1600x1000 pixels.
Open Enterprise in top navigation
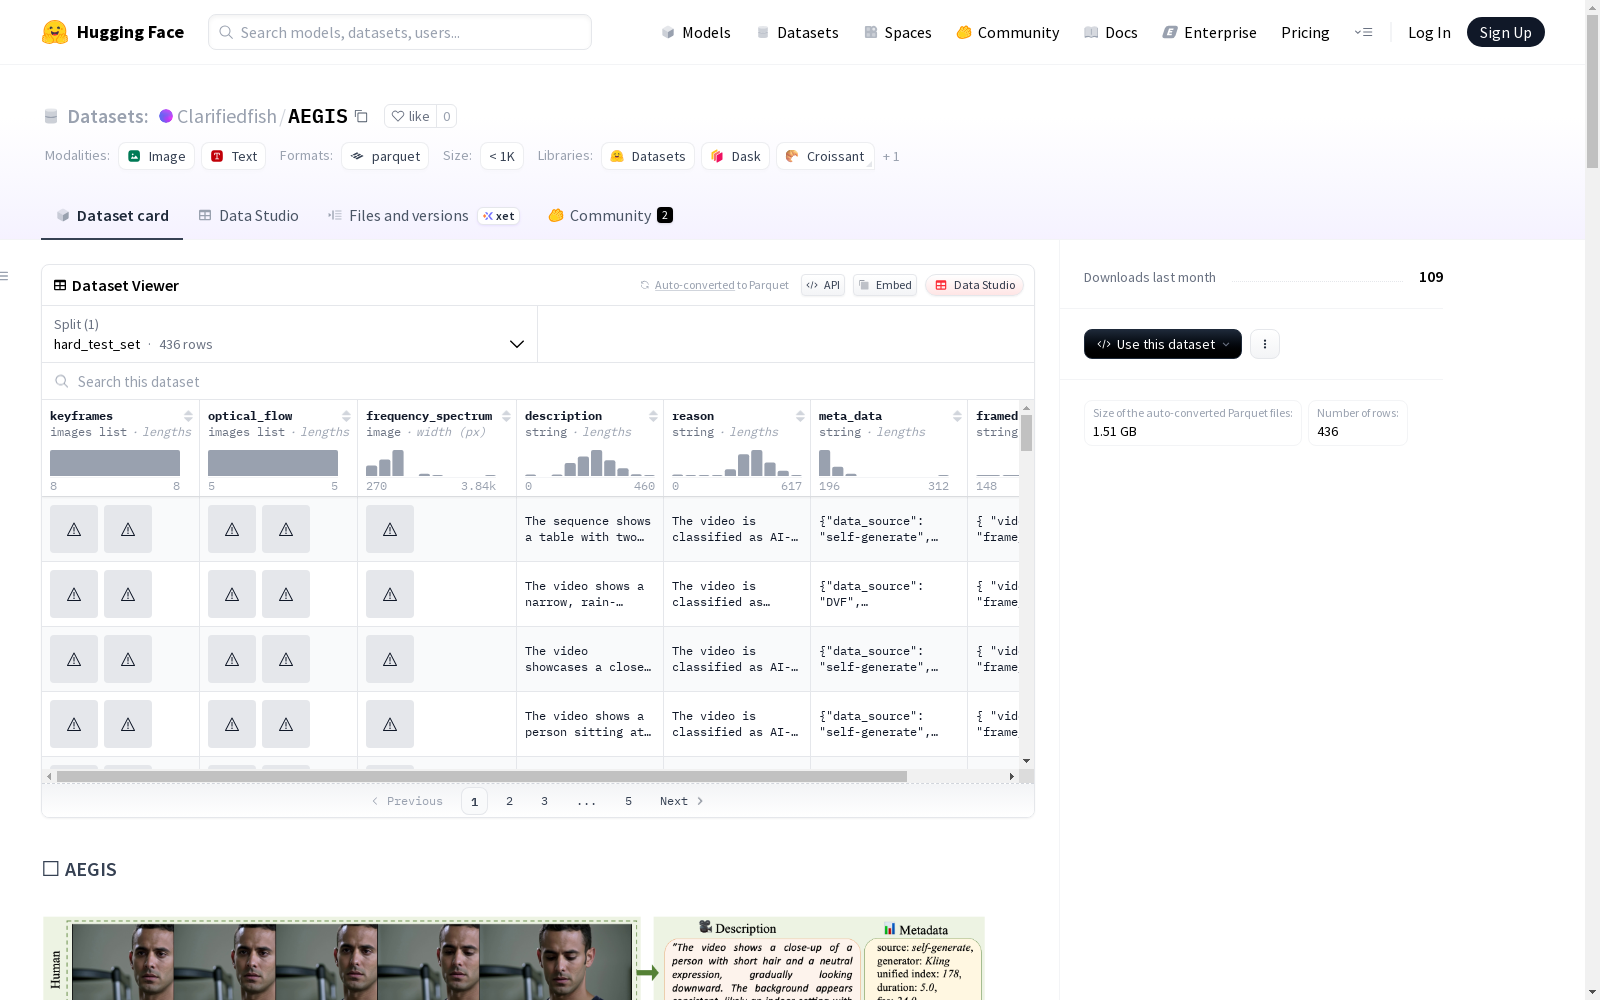click(1209, 32)
